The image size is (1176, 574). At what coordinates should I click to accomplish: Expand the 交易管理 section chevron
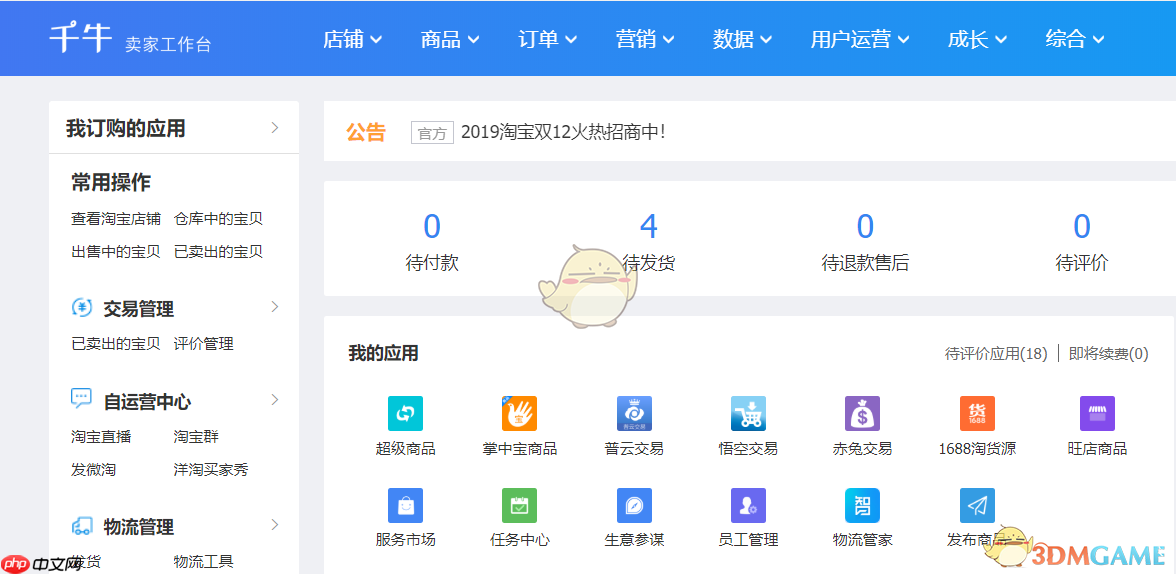tap(274, 306)
